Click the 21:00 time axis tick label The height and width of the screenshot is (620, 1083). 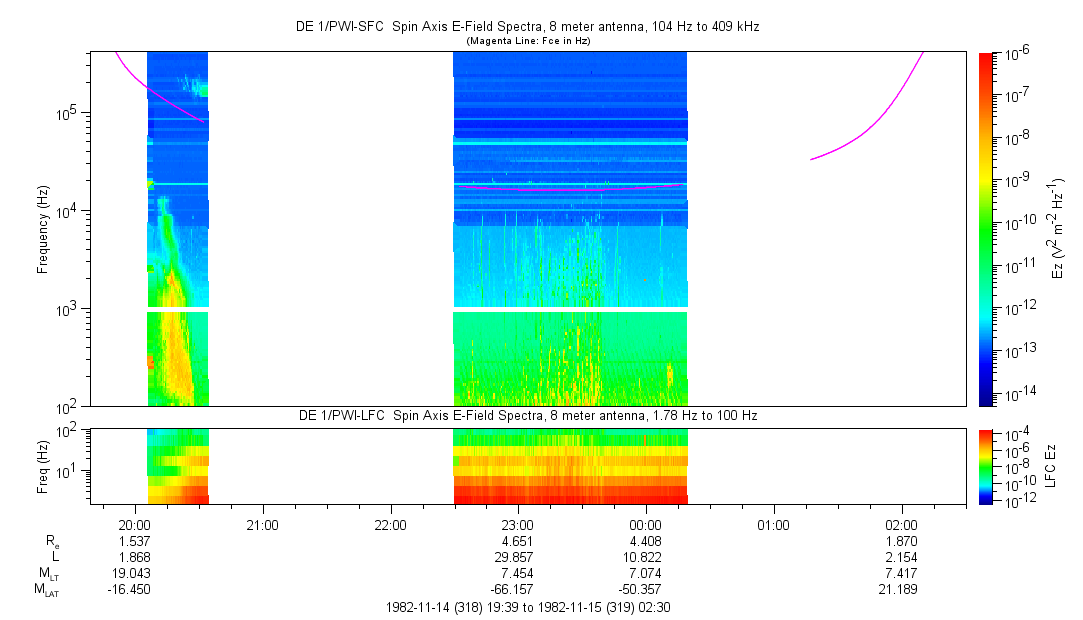tap(262, 524)
